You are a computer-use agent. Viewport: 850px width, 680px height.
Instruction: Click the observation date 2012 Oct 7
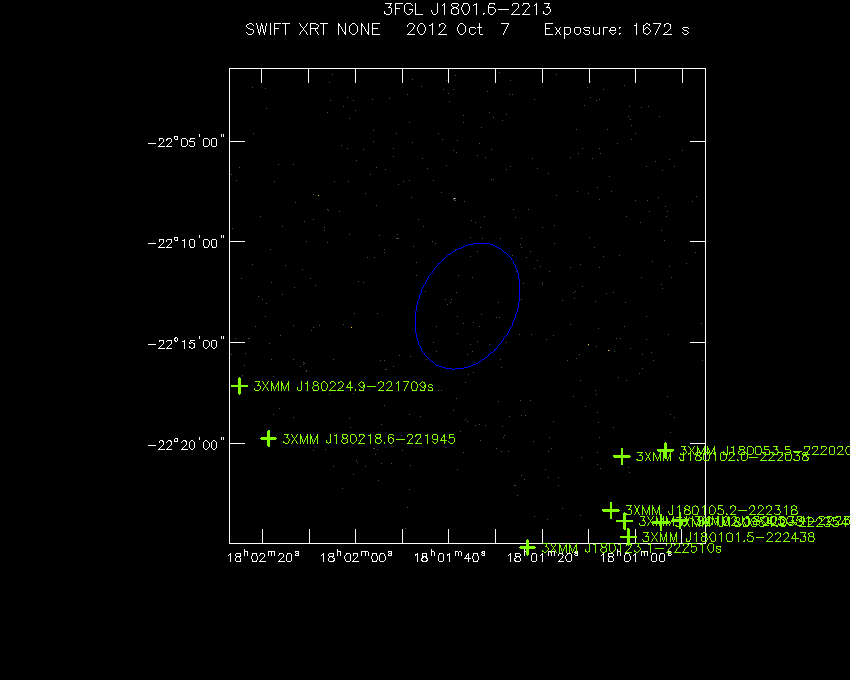458,29
